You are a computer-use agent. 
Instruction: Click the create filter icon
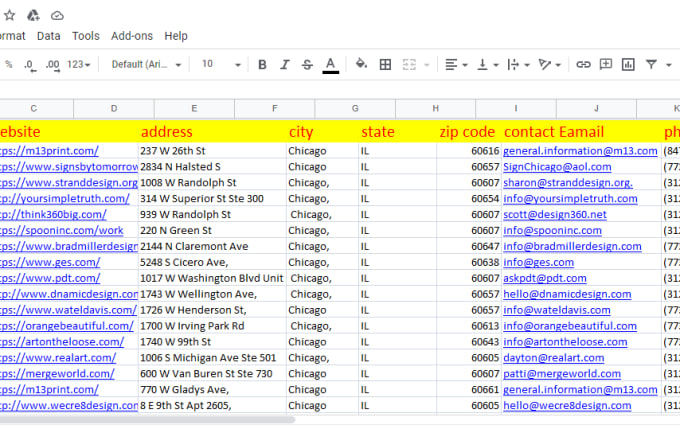651,64
